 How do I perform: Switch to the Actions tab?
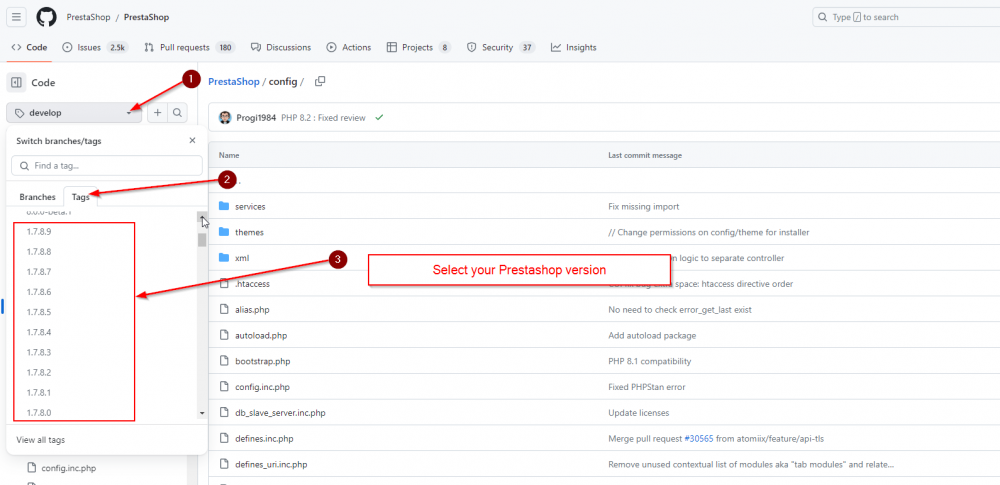[349, 47]
